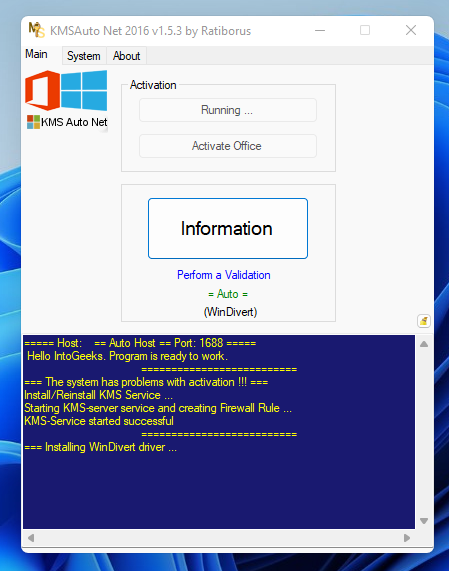The width and height of the screenshot is (449, 571).
Task: Click the Microsoft flag beside KMS Auto Net
Action: click(33, 122)
